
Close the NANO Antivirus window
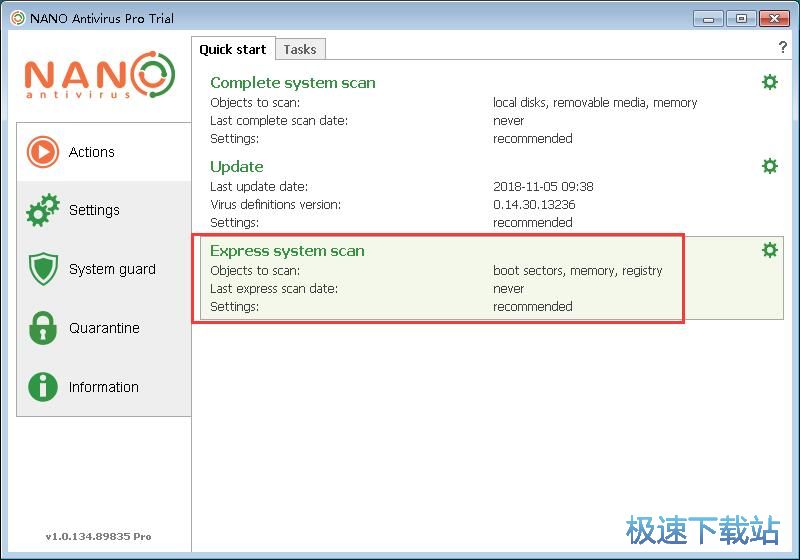774,19
